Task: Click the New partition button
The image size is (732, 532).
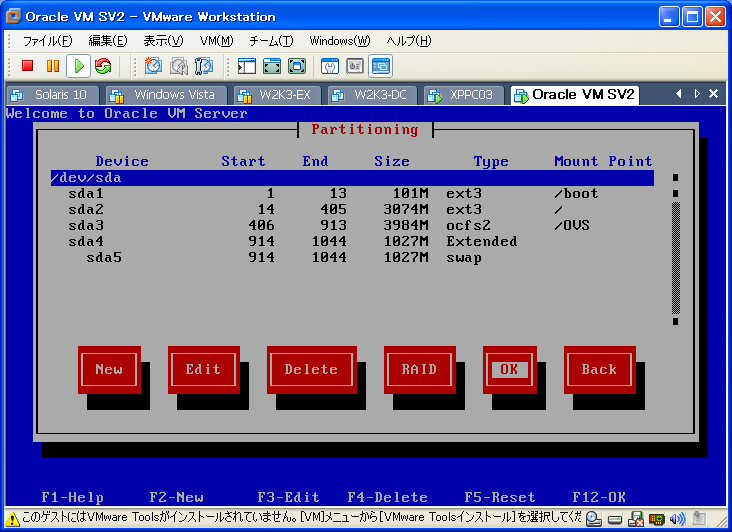Action: (x=109, y=370)
